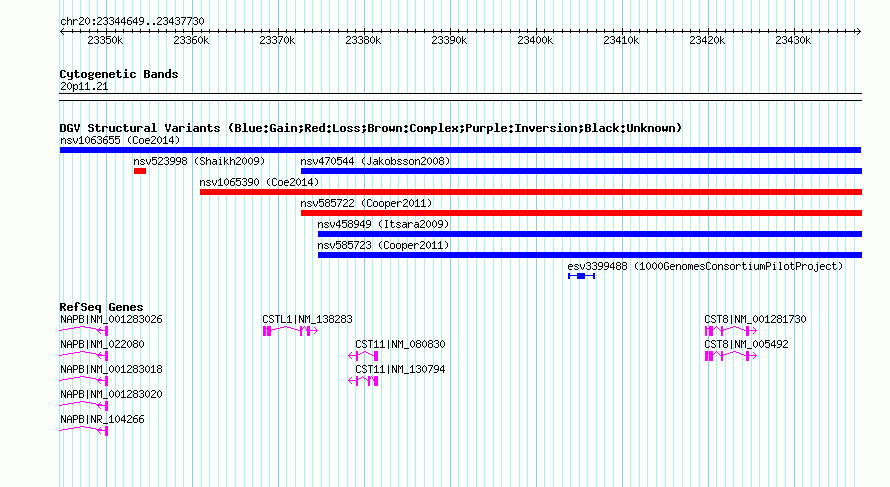Click the 23370k ruler tick label
Screen dimensions: 890x487
[277, 41]
